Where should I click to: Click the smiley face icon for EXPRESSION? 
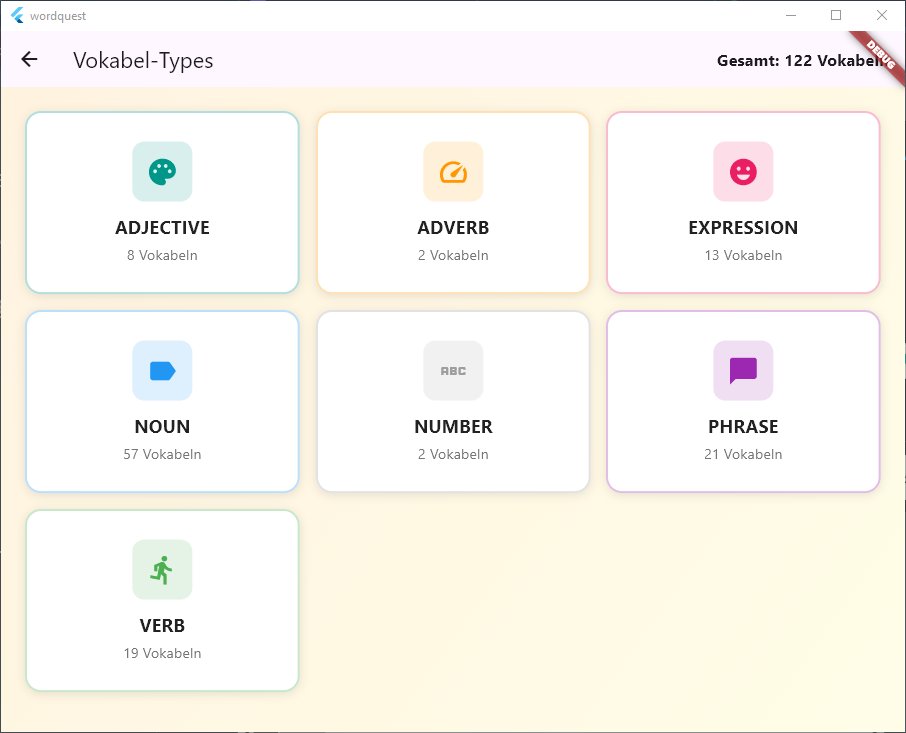743,172
